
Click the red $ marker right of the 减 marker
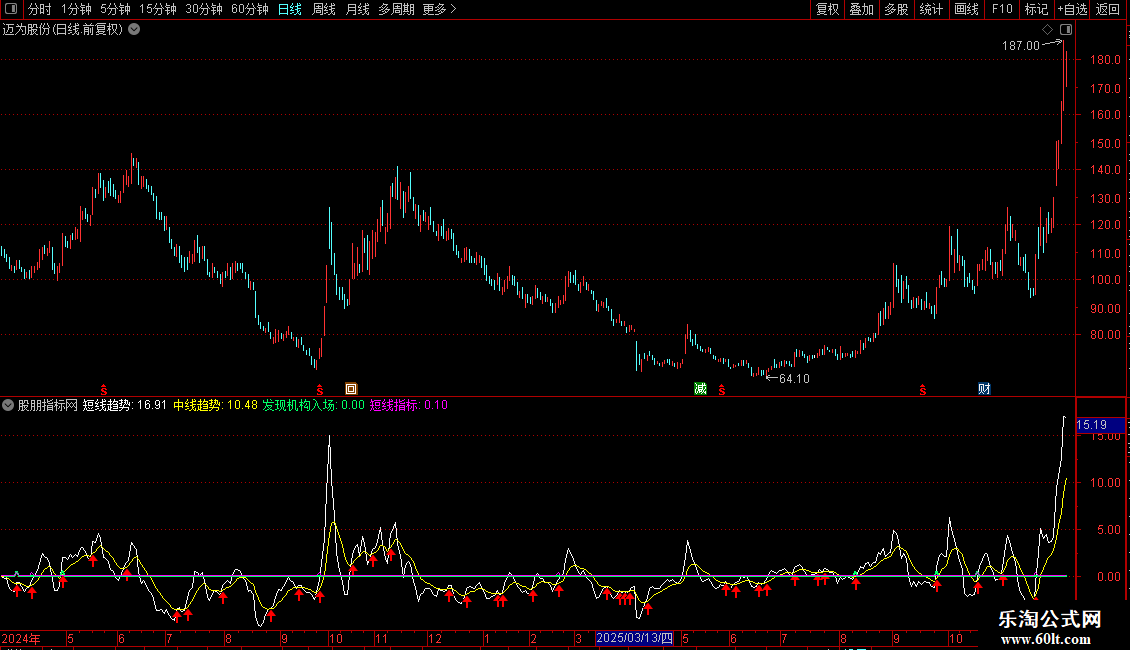click(x=721, y=389)
